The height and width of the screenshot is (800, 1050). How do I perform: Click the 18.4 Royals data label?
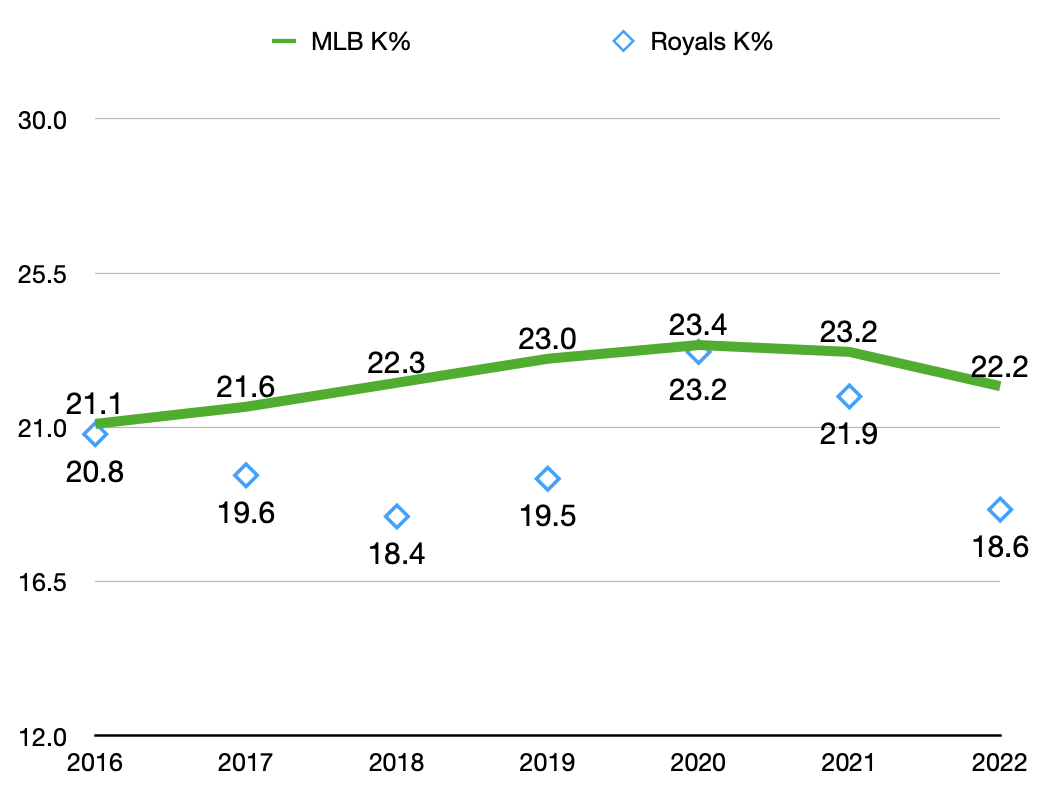pyautogui.click(x=396, y=553)
